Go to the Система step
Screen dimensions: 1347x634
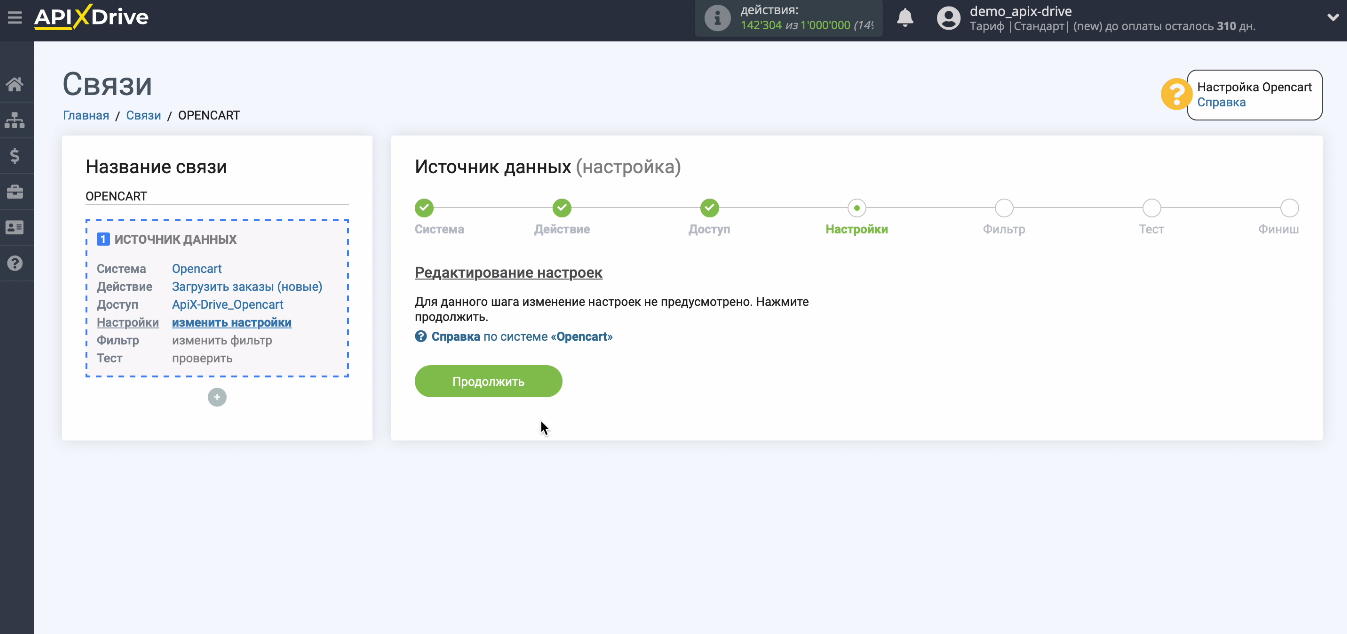(424, 208)
